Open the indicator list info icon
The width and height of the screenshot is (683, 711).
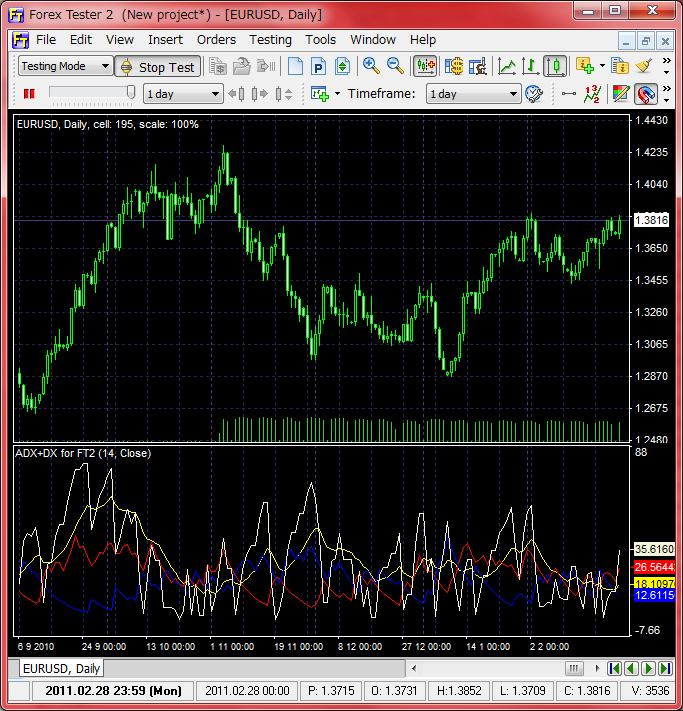(620, 66)
